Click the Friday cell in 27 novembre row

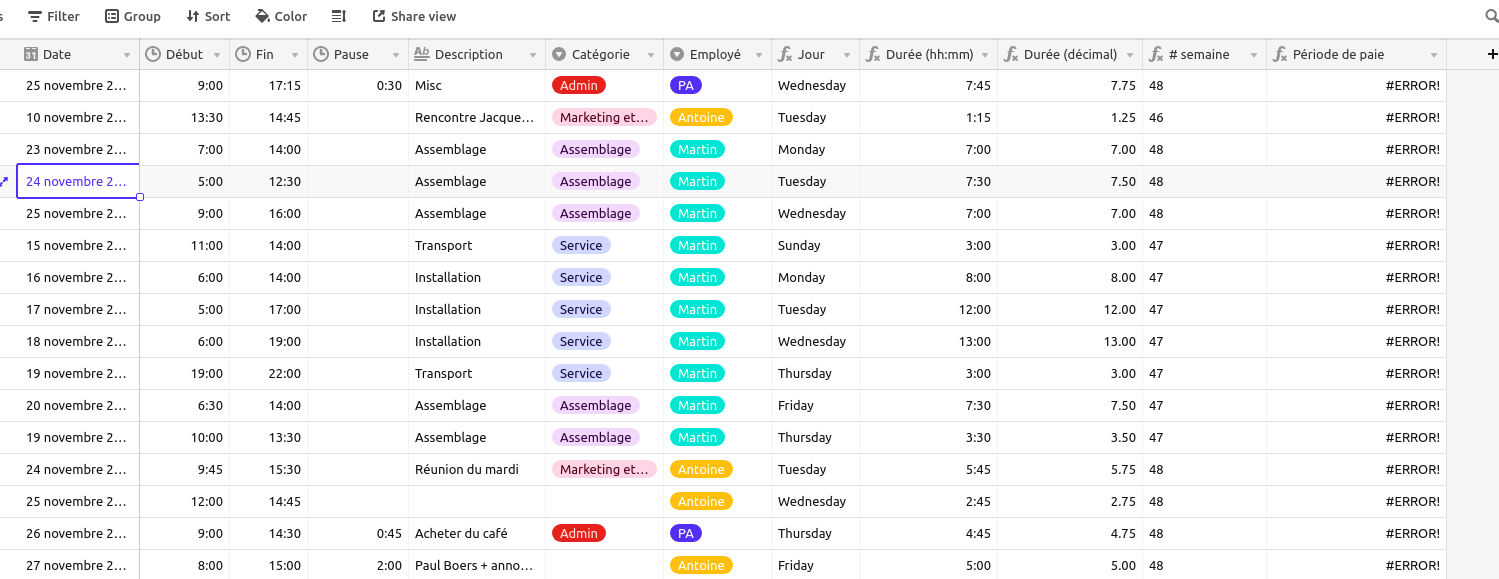click(x=815, y=566)
